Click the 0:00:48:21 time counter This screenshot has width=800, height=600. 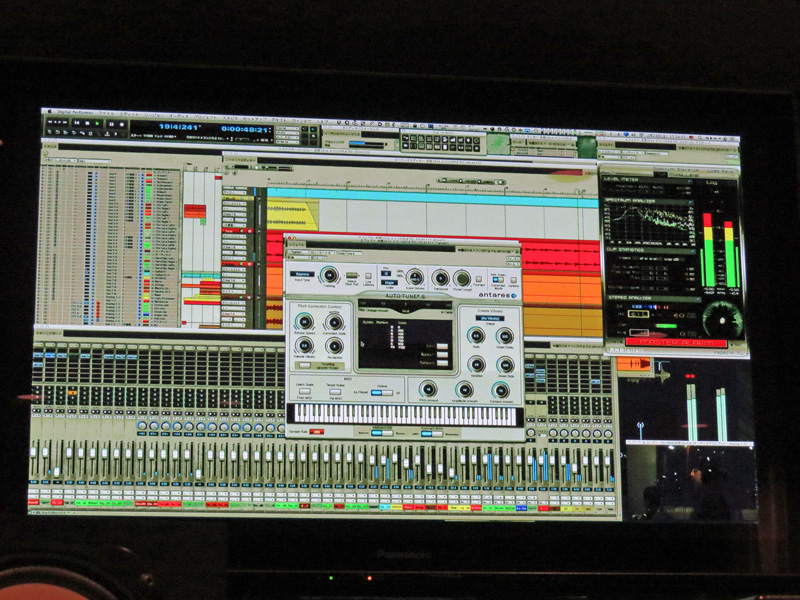(245, 129)
